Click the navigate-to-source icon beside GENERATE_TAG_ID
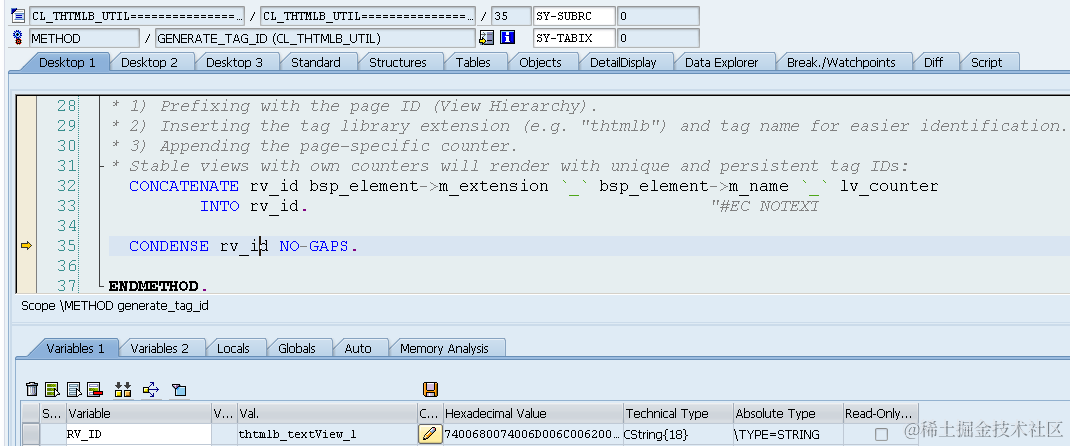This screenshot has height=446, width=1070. point(487,38)
